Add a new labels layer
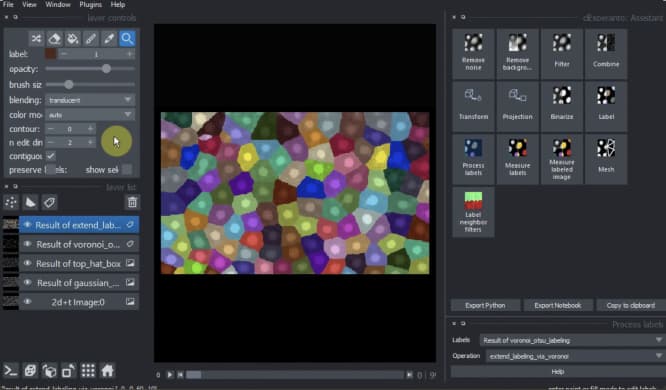The image size is (666, 390). click(49, 202)
